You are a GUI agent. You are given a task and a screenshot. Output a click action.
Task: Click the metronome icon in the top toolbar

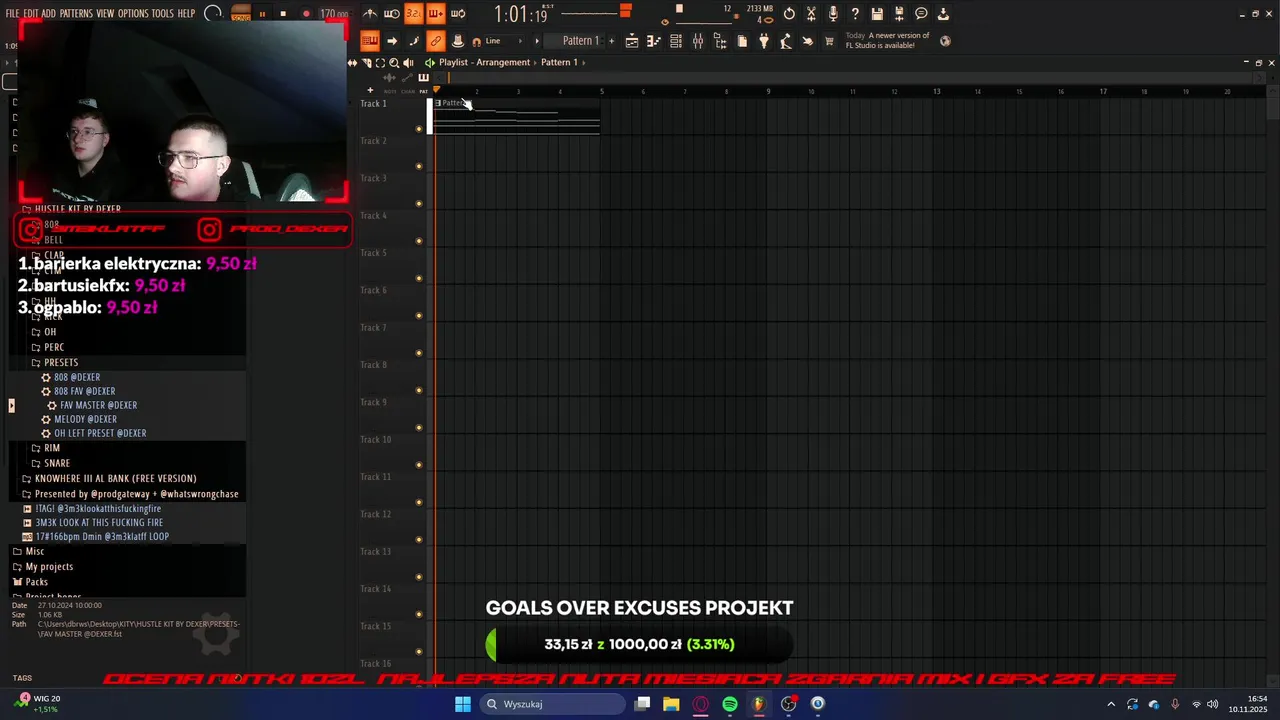pyautogui.click(x=370, y=14)
